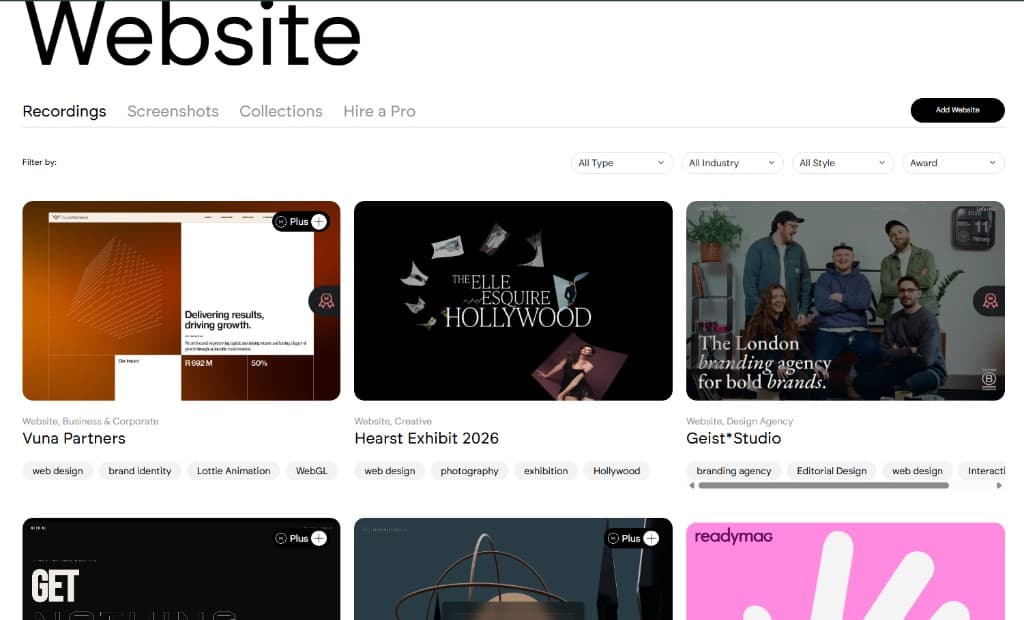Open the Hearst Exhibit 2026 title link

[426, 438]
